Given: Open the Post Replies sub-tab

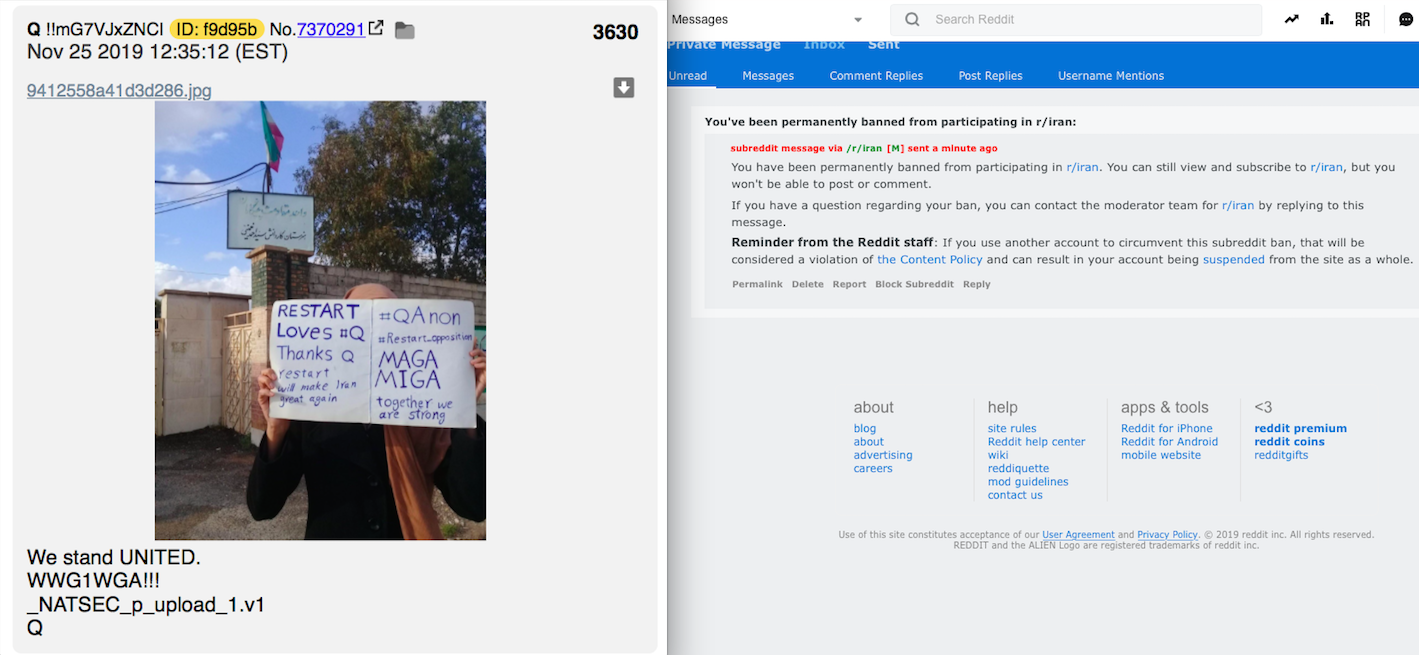Looking at the screenshot, I should [x=990, y=76].
